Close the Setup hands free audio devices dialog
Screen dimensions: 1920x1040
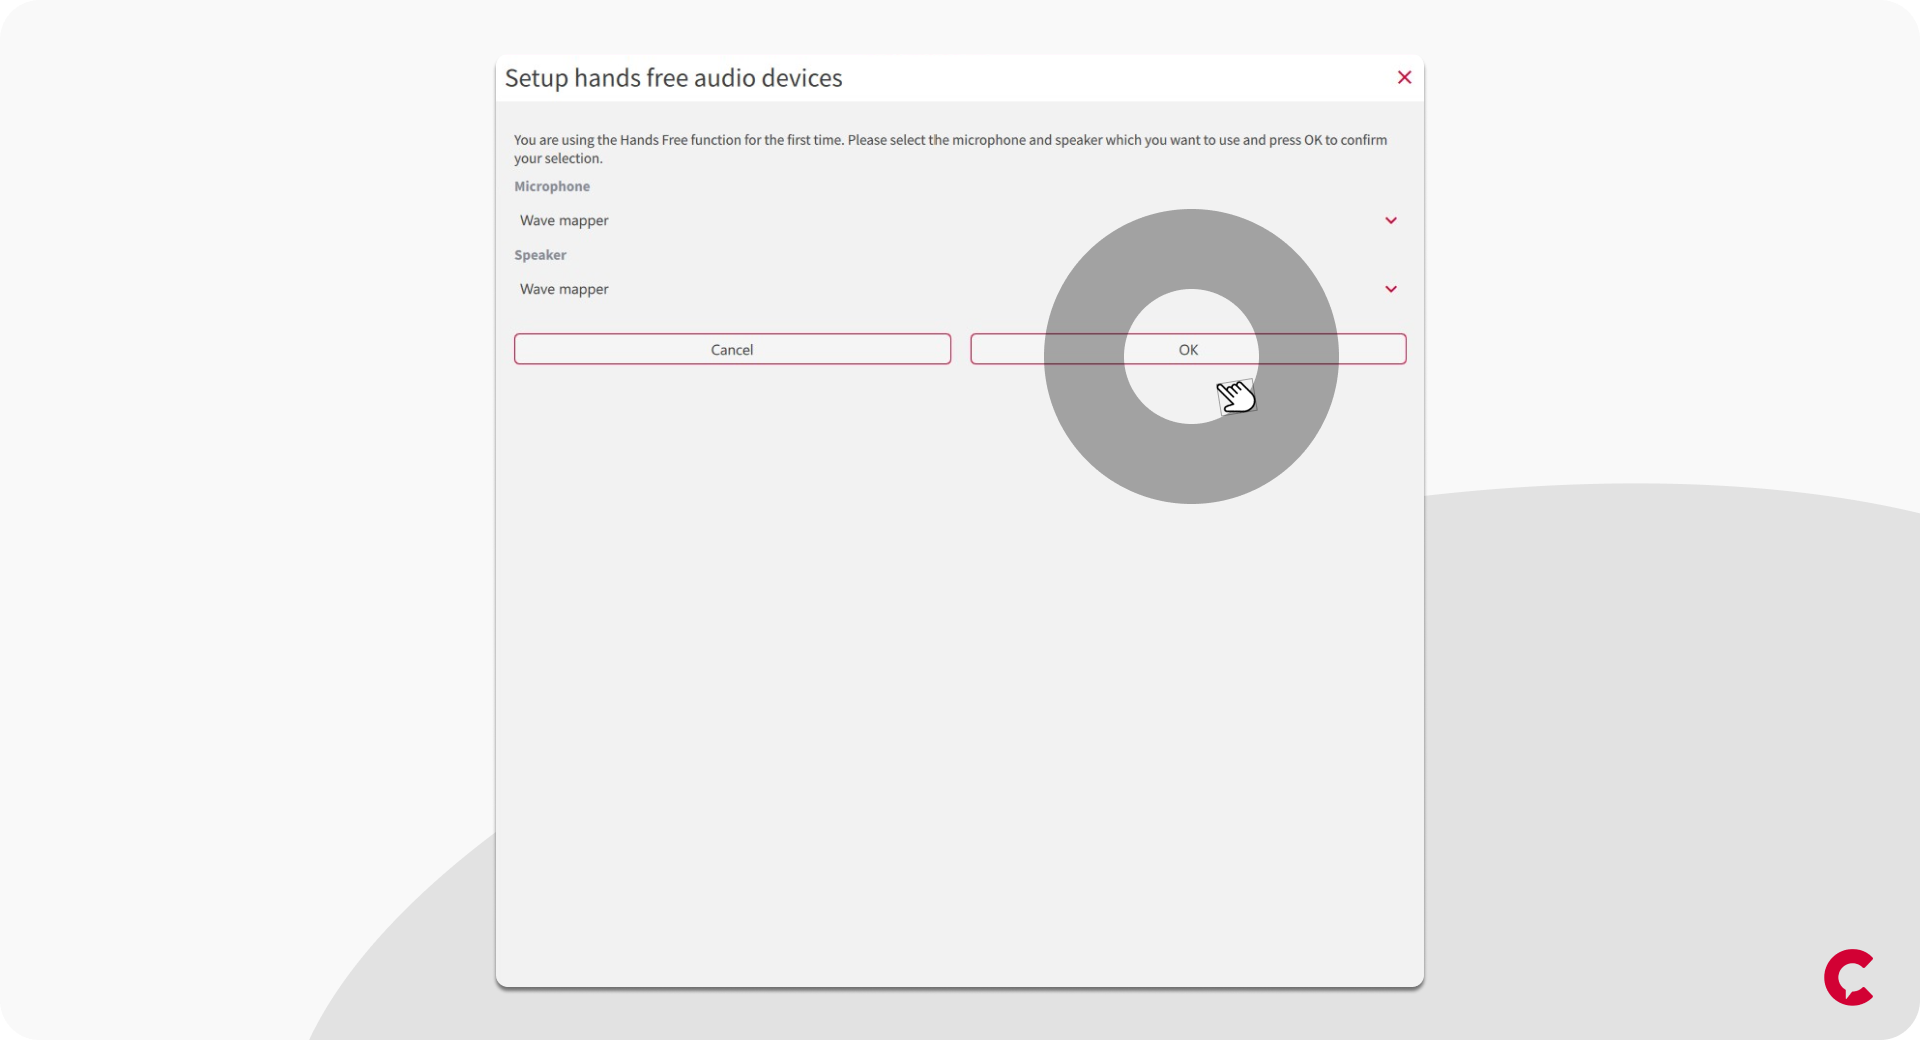(x=1404, y=77)
